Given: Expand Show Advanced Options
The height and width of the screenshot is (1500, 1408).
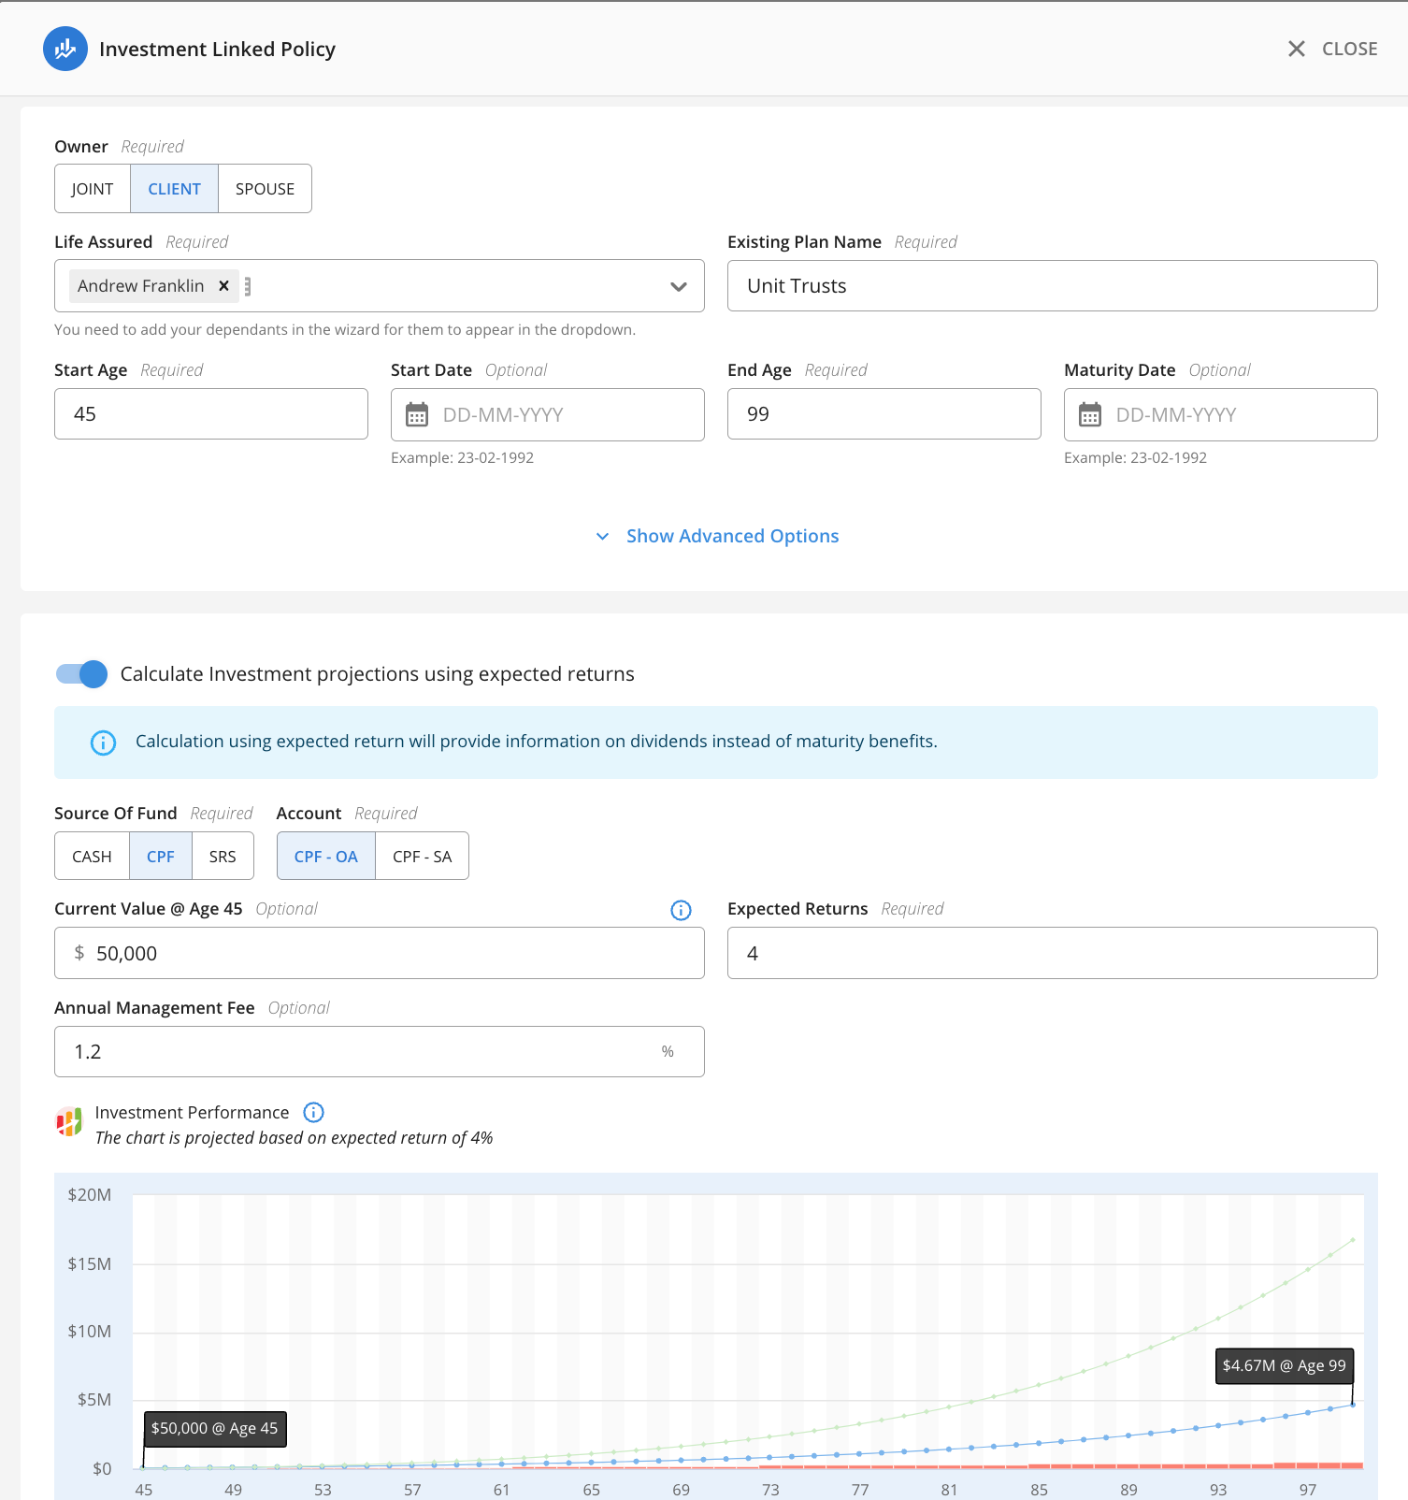Looking at the screenshot, I should coord(732,536).
